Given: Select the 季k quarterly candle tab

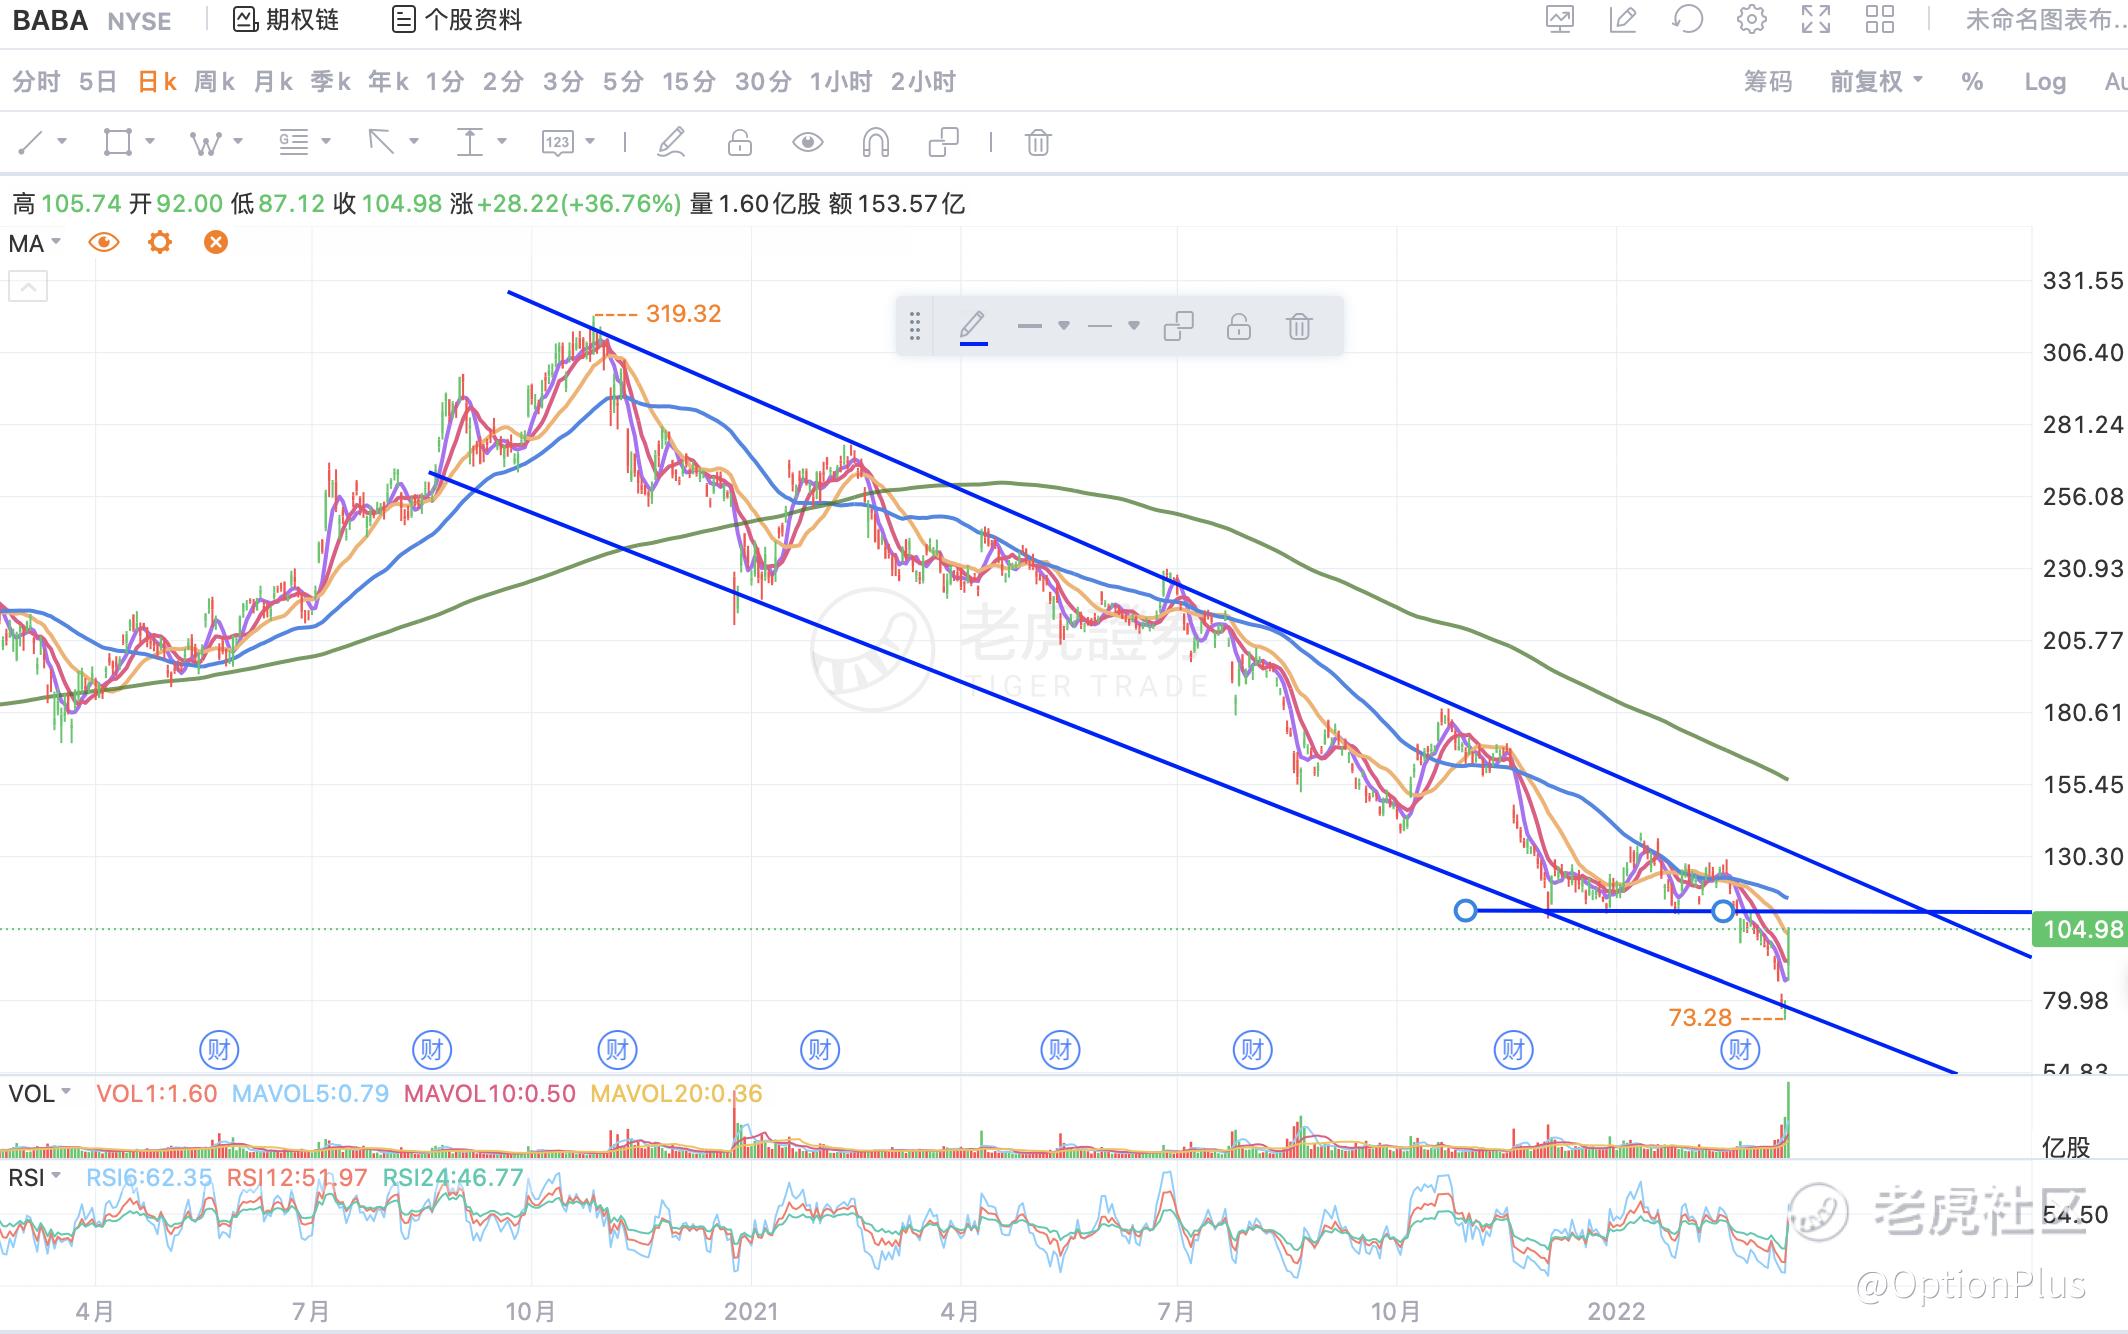Looking at the screenshot, I should [x=330, y=82].
